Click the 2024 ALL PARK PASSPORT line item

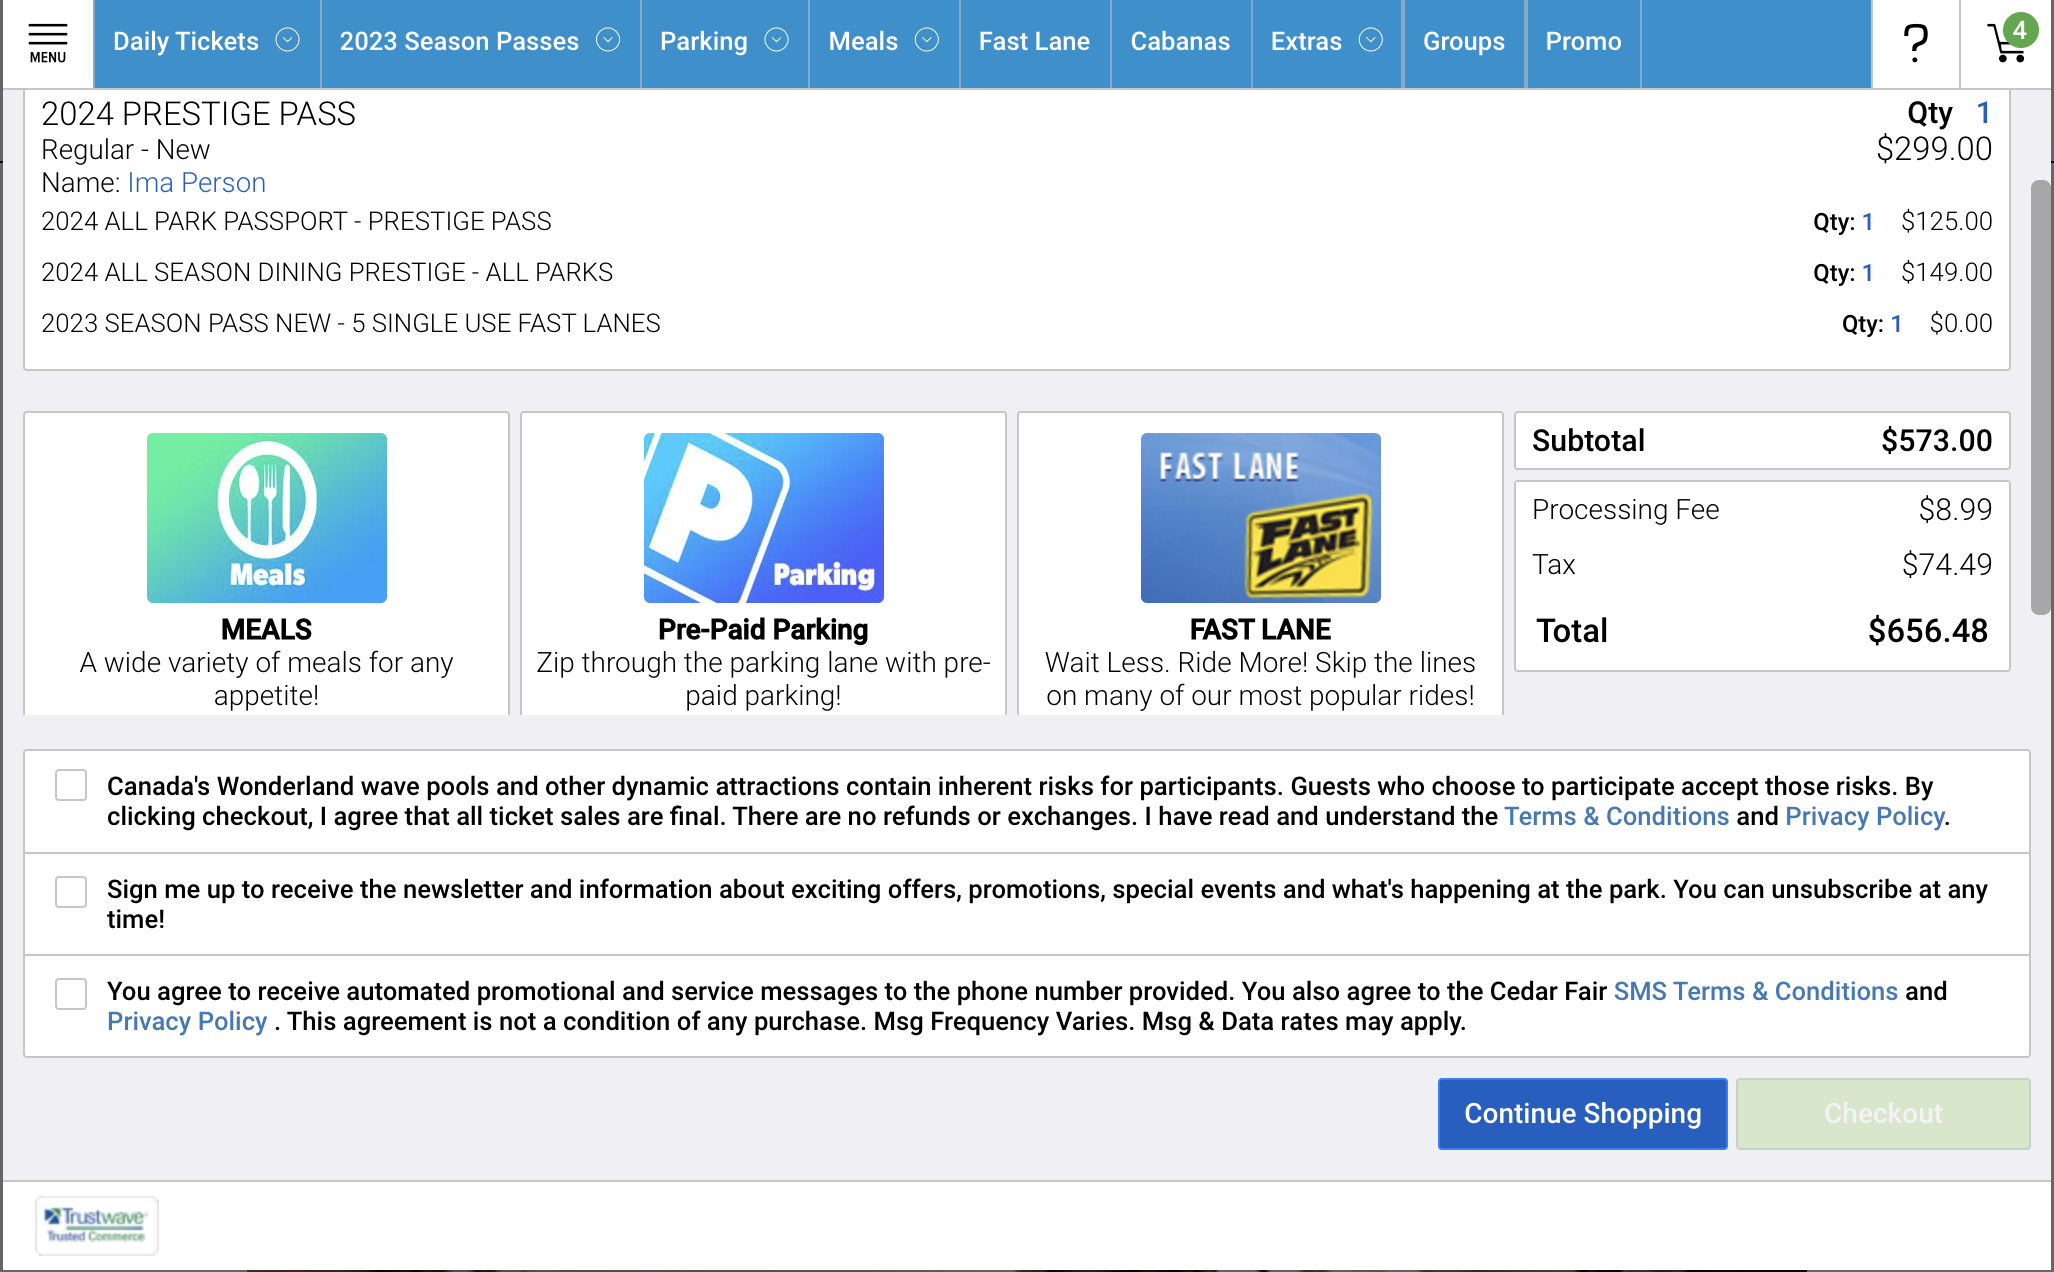(x=296, y=221)
